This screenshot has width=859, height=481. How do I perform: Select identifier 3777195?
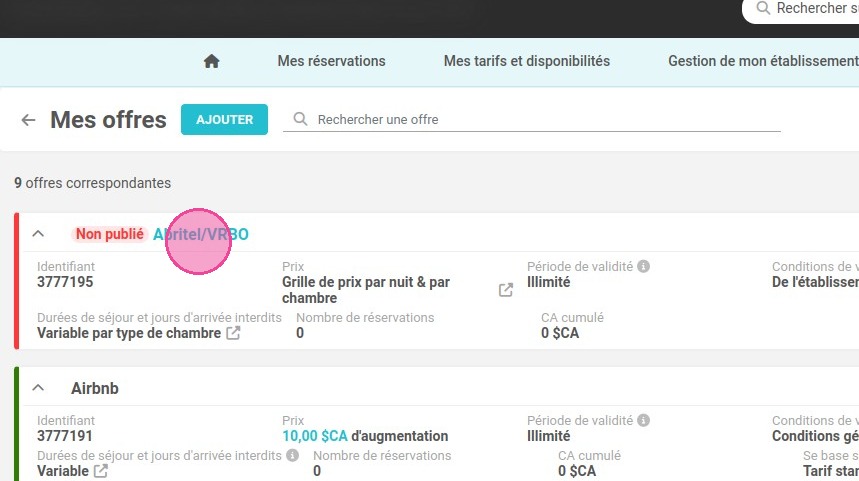point(65,282)
